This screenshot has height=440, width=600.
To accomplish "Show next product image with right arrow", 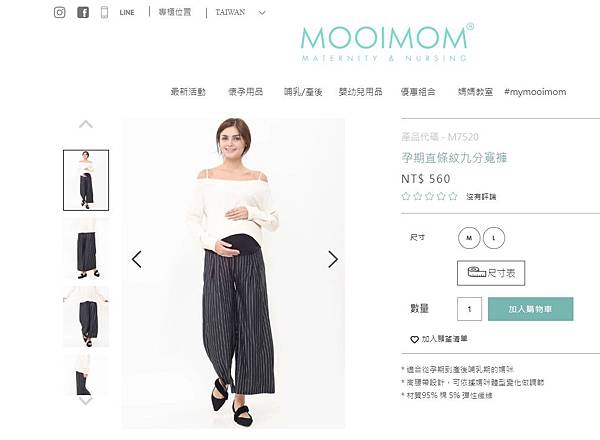I will coord(333,259).
